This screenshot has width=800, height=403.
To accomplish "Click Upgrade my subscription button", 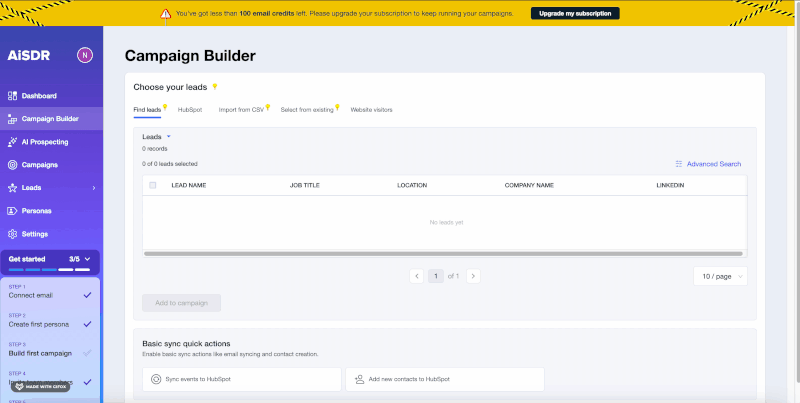I will click(x=575, y=13).
